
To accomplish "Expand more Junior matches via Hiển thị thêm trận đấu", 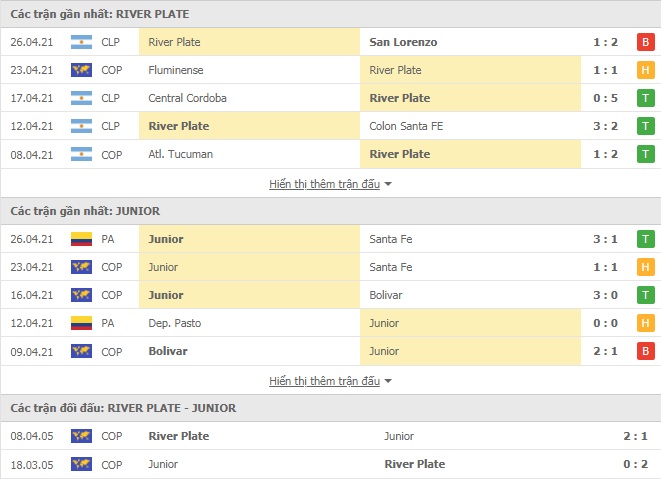I will click(325, 381).
